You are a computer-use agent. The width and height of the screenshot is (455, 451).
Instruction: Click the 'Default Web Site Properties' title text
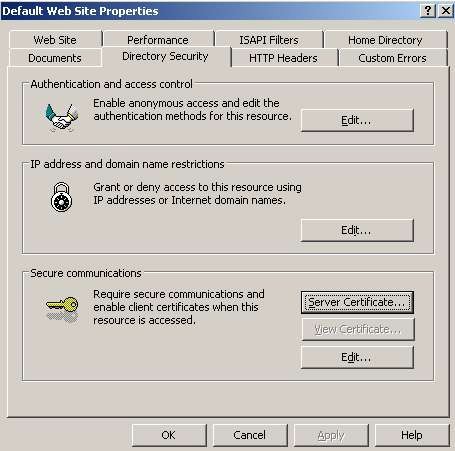click(80, 11)
